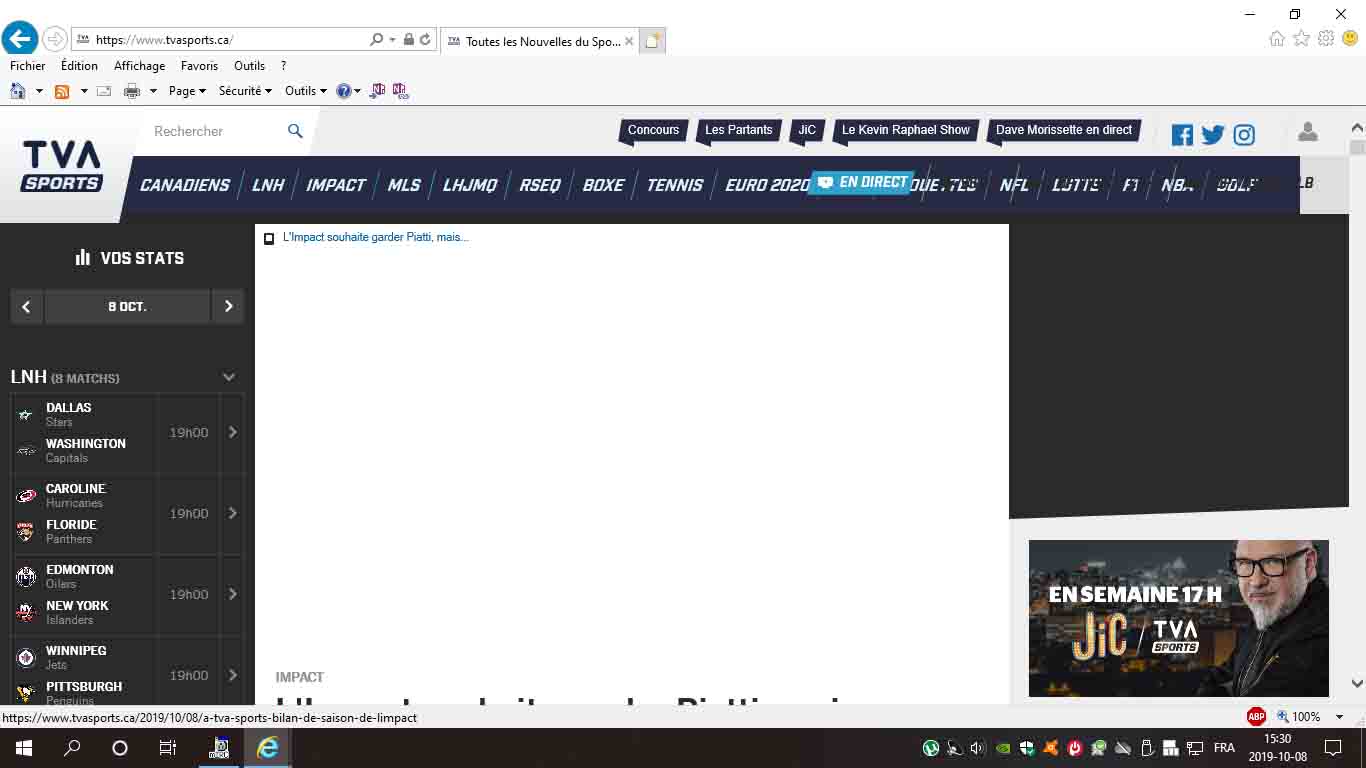Click the browser forward arrow

pos(55,40)
